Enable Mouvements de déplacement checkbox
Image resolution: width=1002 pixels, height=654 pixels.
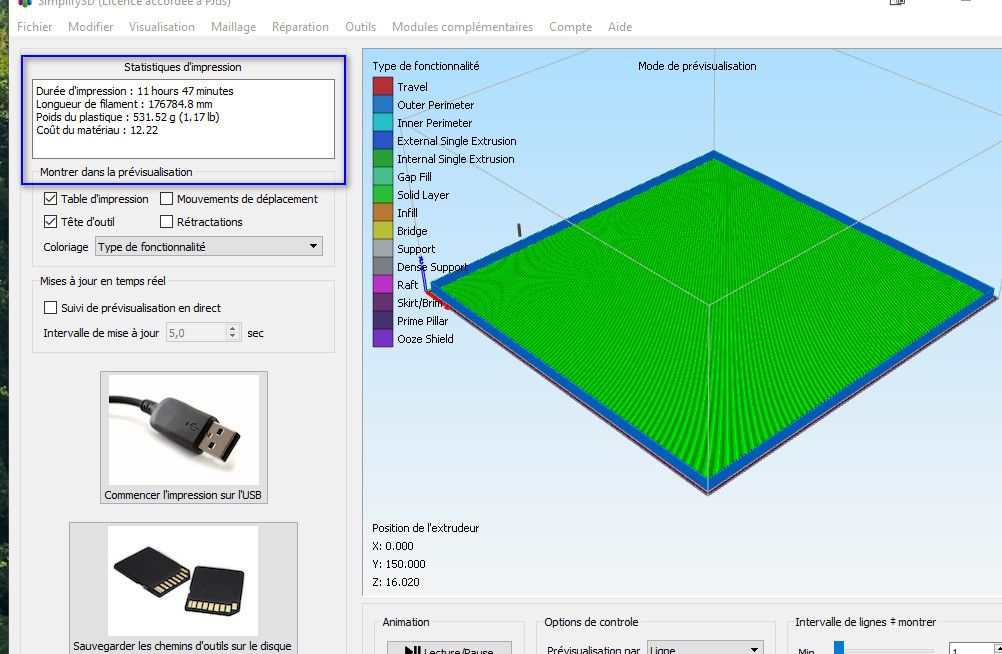166,199
